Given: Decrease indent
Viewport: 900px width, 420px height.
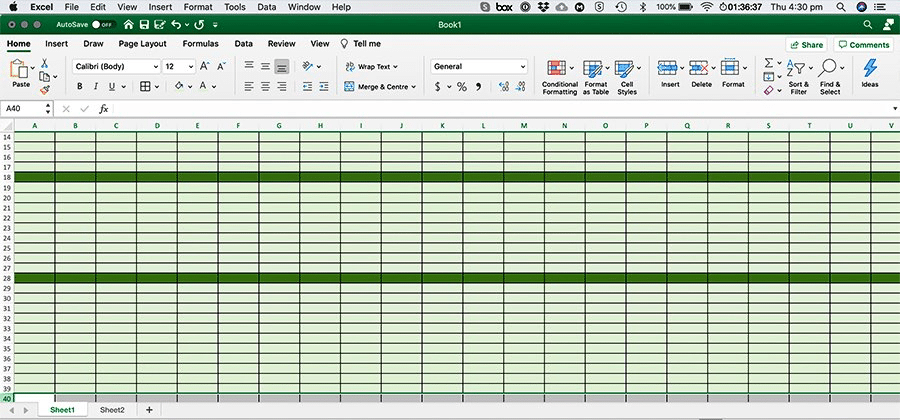Looking at the screenshot, I should tap(308, 87).
